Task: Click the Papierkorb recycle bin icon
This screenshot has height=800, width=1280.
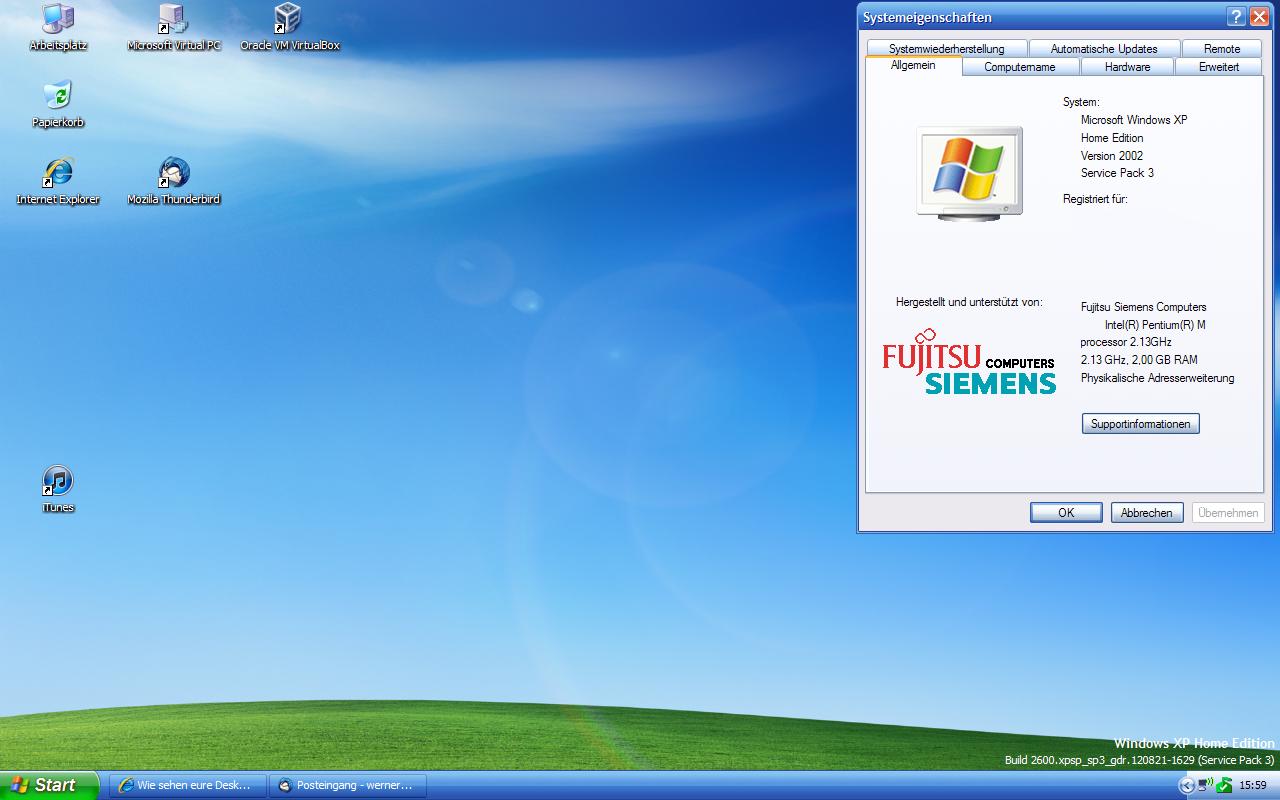Action: (x=58, y=96)
